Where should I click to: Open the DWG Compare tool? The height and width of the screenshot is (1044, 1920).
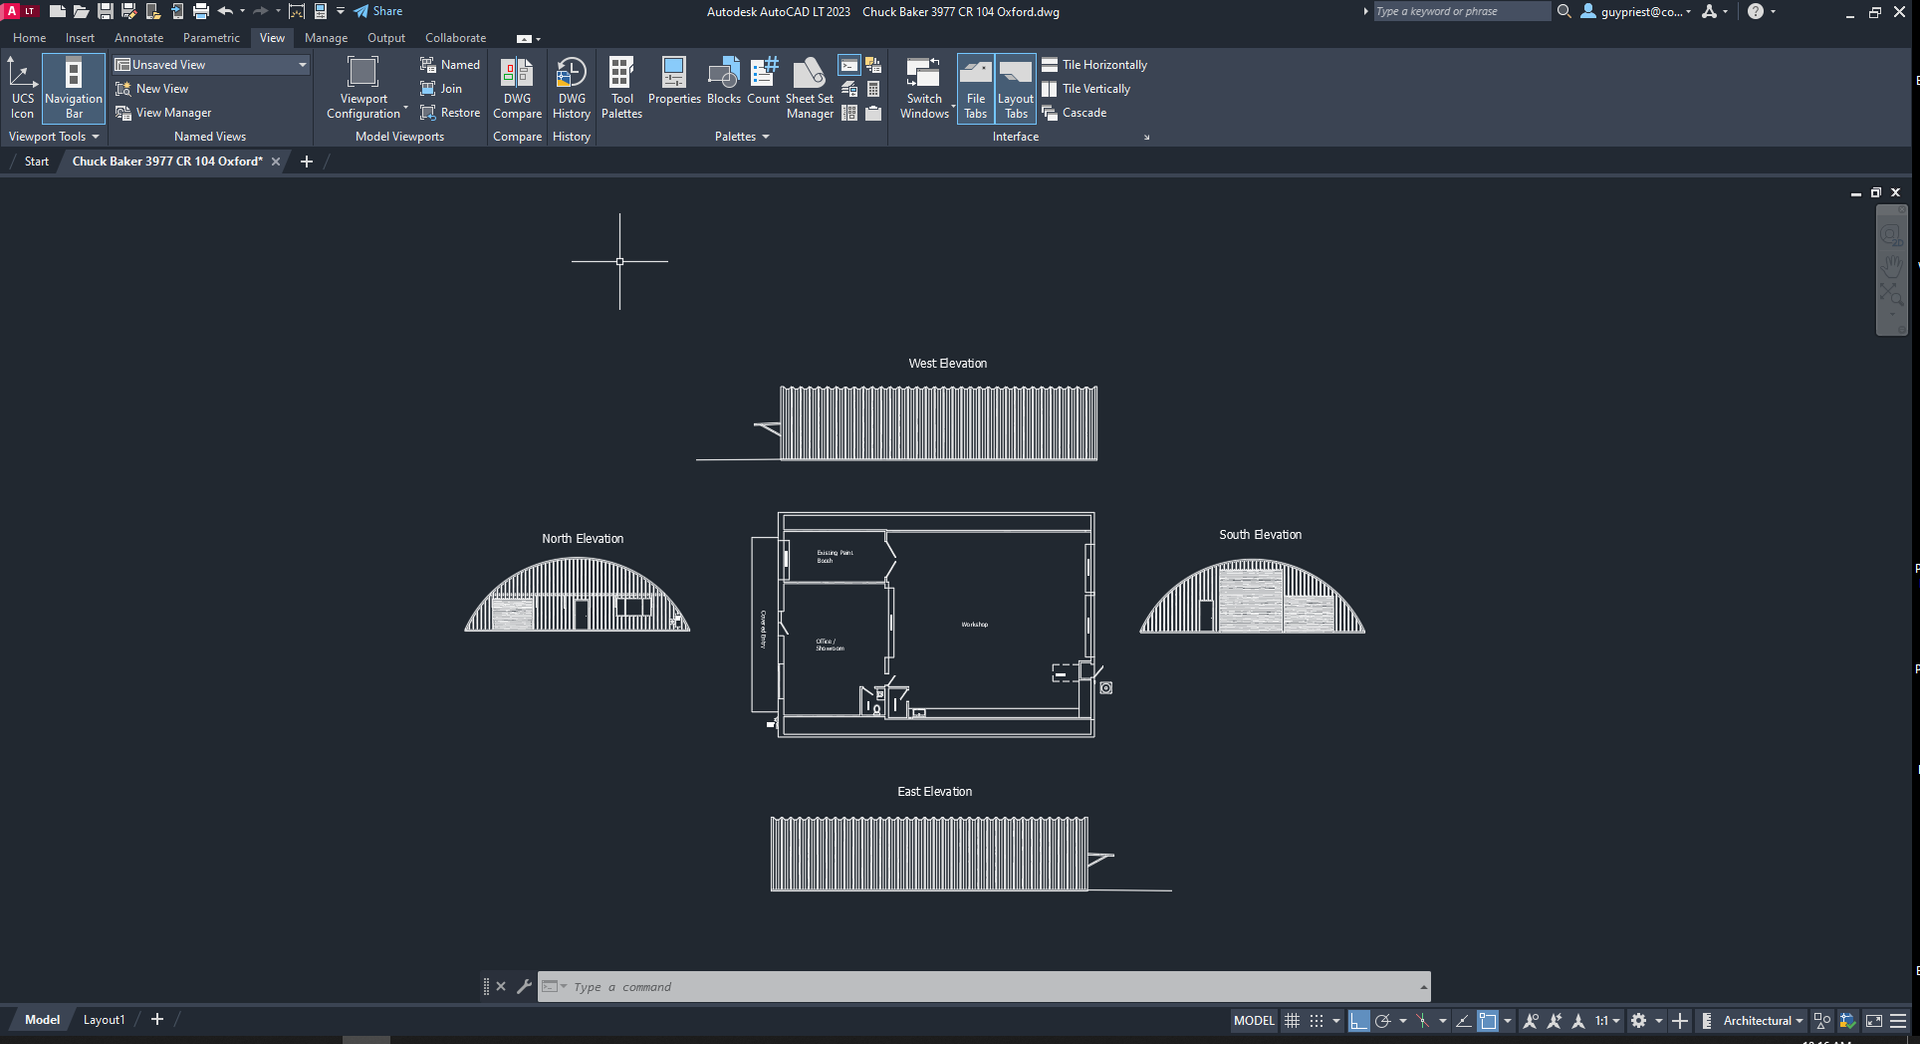click(x=517, y=88)
